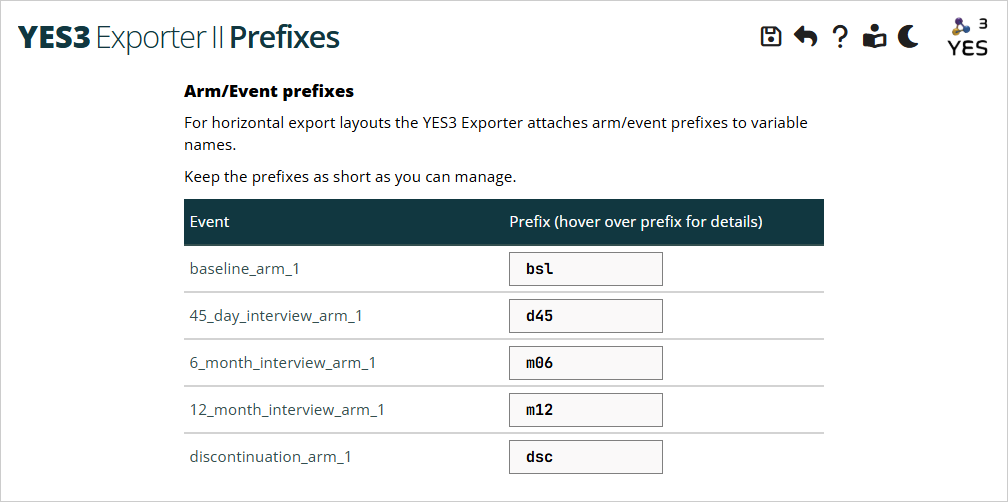Toggle dark mode with moon icon
The height and width of the screenshot is (502, 1008).
(x=908, y=37)
